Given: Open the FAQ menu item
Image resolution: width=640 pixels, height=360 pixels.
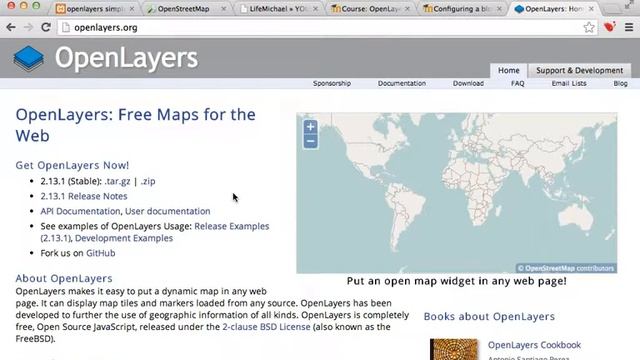Looking at the screenshot, I should pyautogui.click(x=518, y=83).
